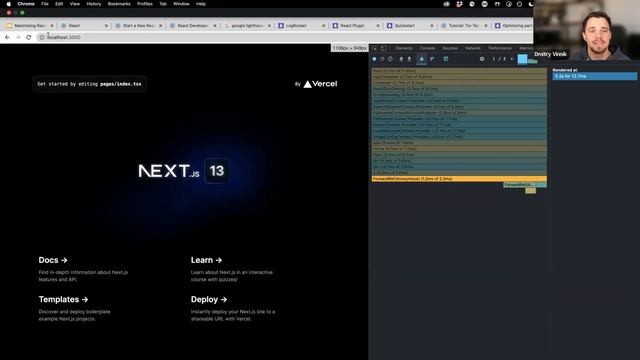640x360 pixels.
Task: Open the Profiles menu
Action: 144,4
